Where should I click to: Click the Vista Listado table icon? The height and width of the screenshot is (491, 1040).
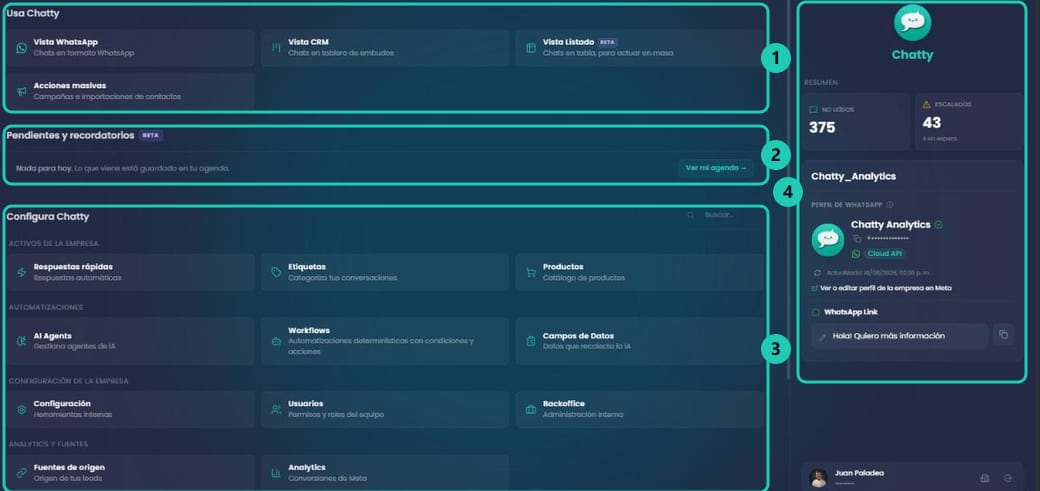coord(531,48)
